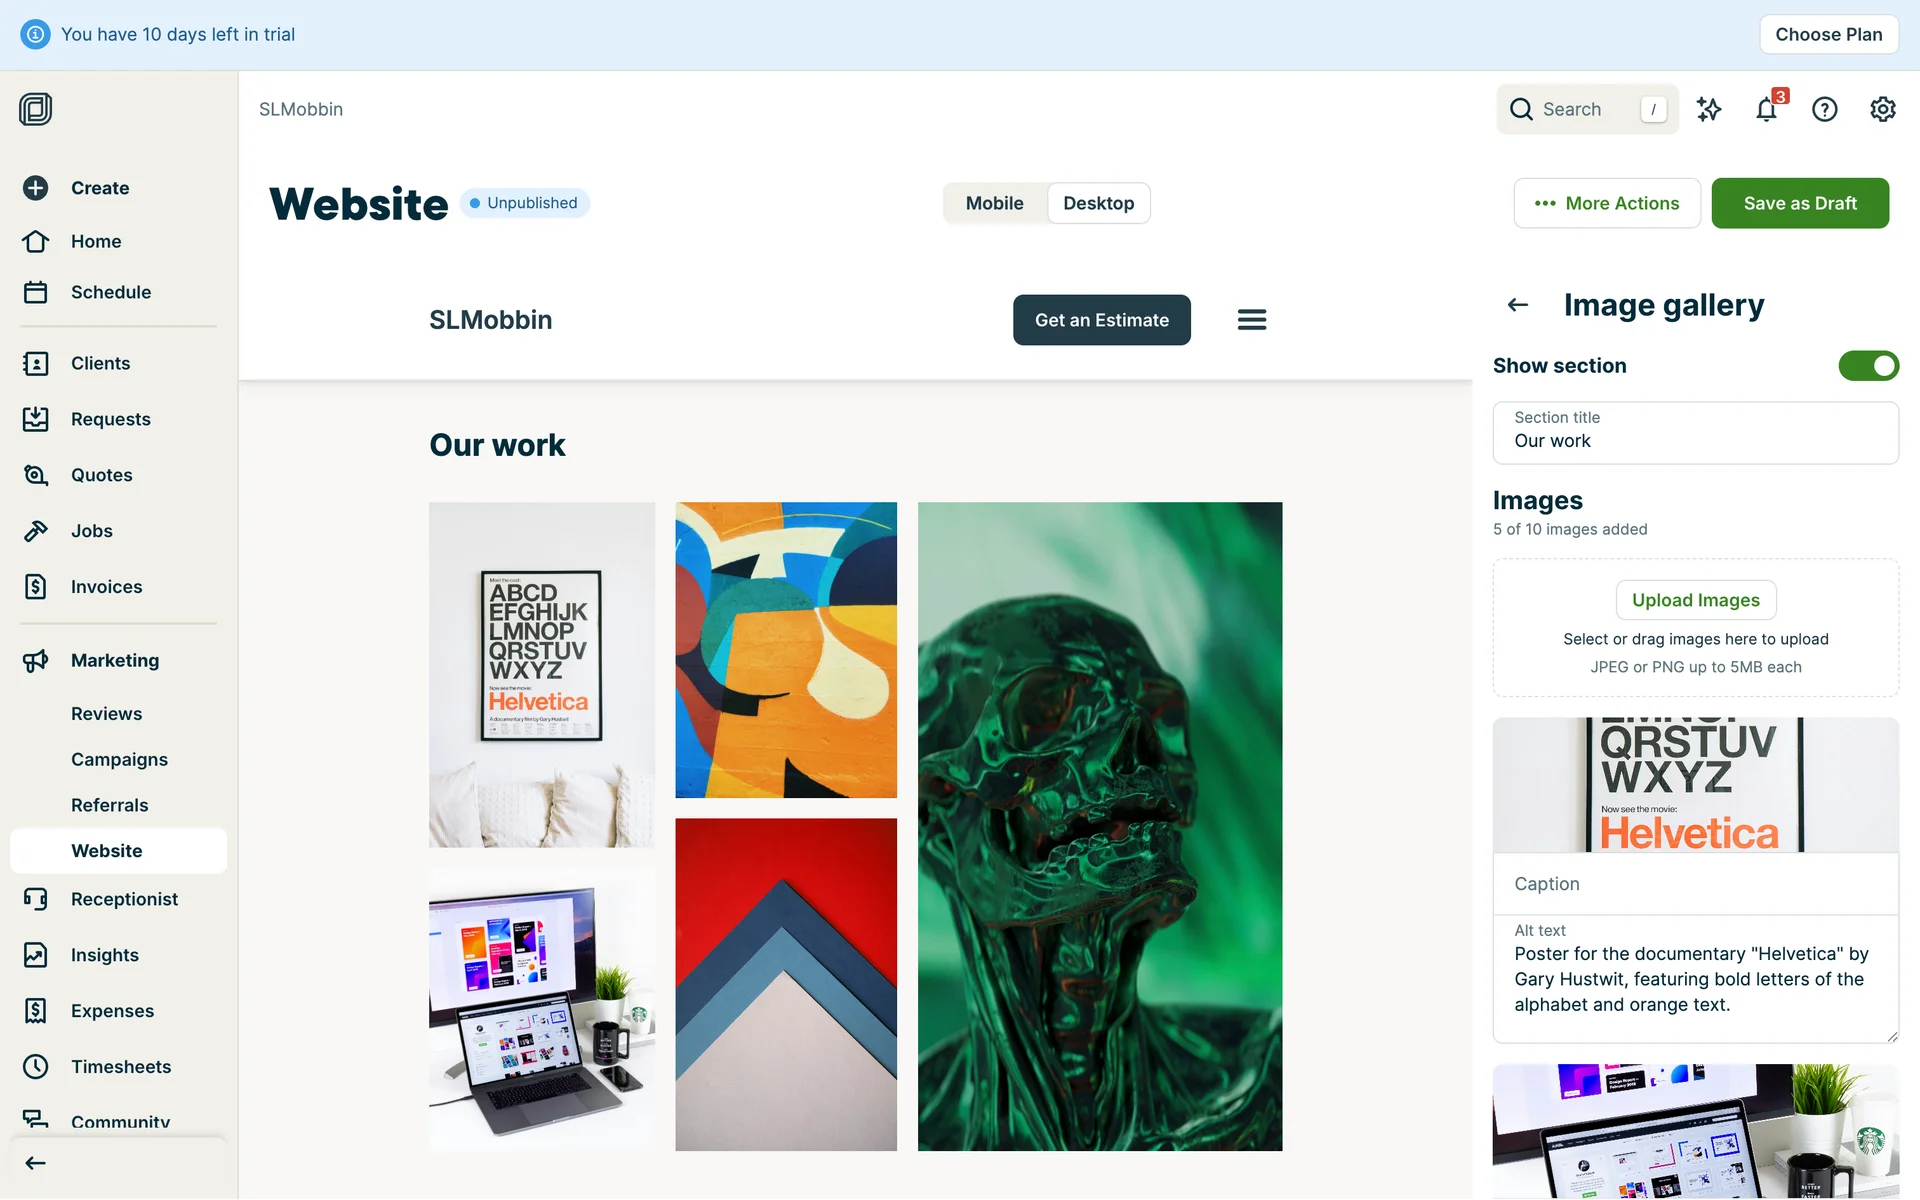
Task: Toggle the Show section switch
Action: pyautogui.click(x=1868, y=366)
